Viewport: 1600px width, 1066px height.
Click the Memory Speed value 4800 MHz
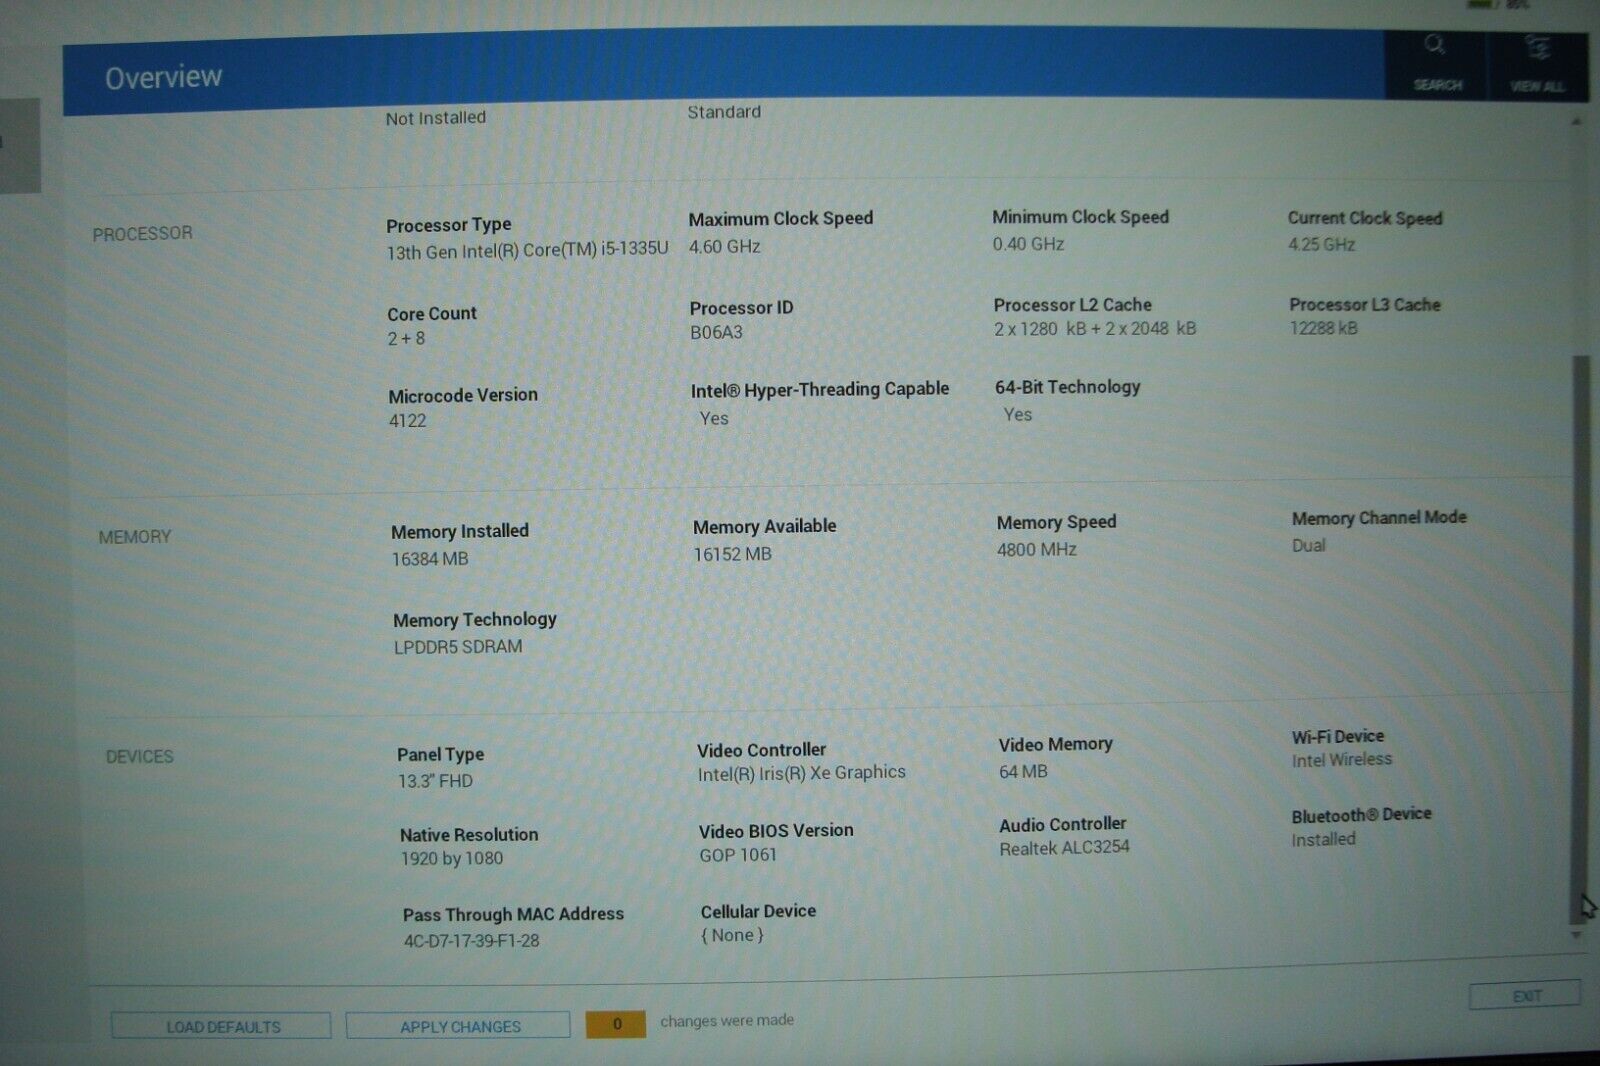click(1036, 549)
